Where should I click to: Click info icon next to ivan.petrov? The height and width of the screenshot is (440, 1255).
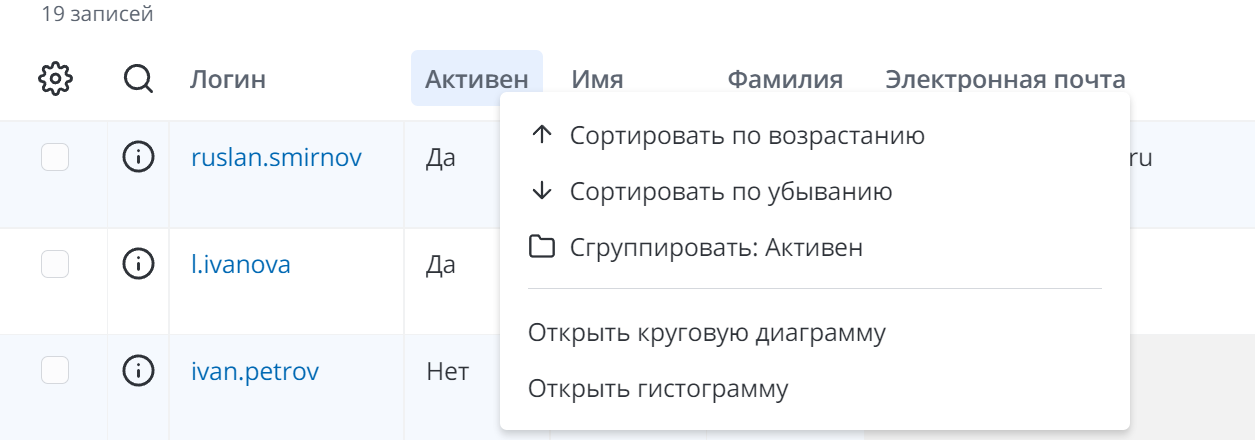tap(138, 372)
